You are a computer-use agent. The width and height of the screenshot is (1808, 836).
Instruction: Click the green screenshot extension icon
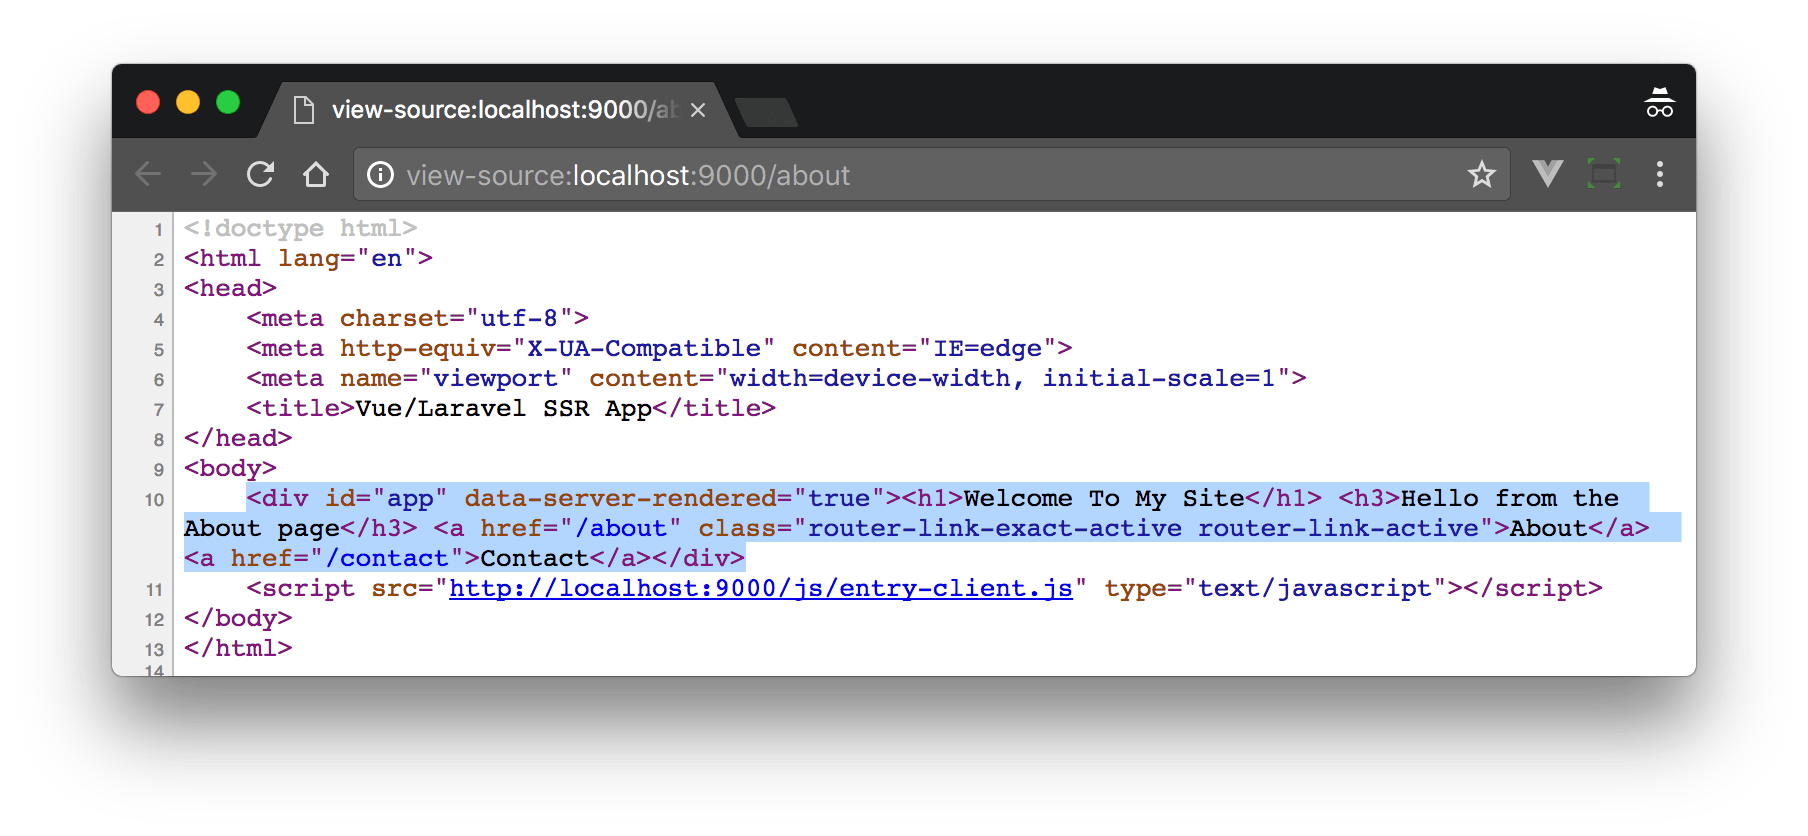pos(1604,174)
